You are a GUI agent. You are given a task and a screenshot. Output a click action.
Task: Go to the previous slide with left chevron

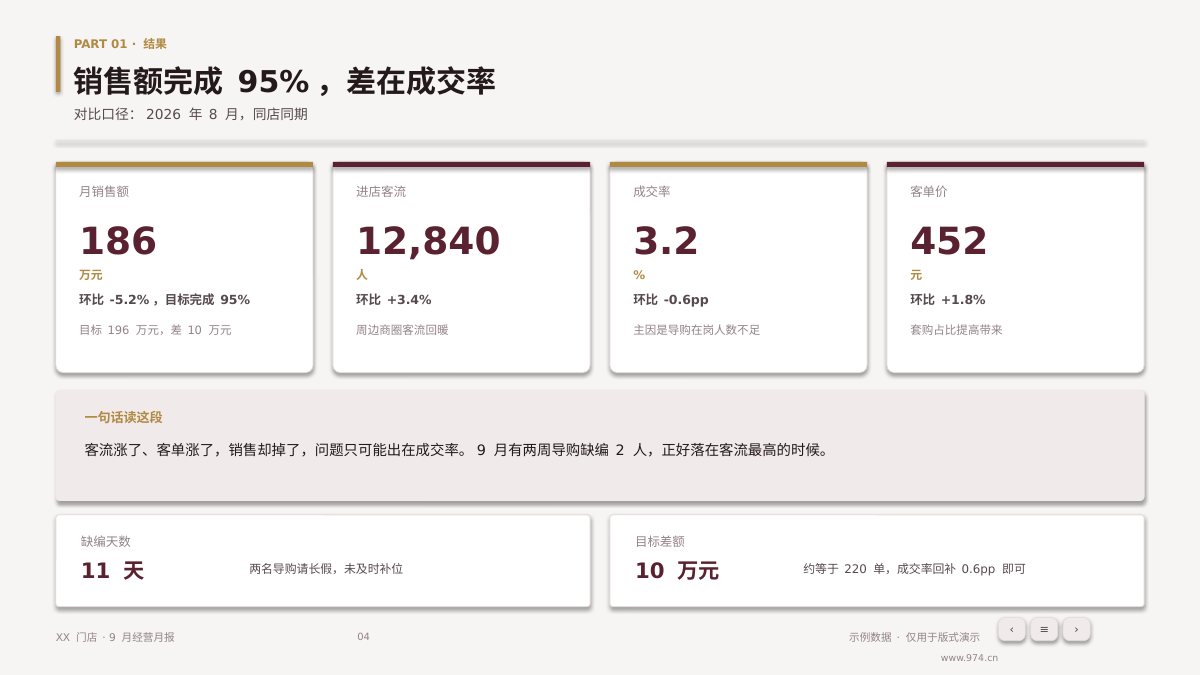coord(1012,629)
